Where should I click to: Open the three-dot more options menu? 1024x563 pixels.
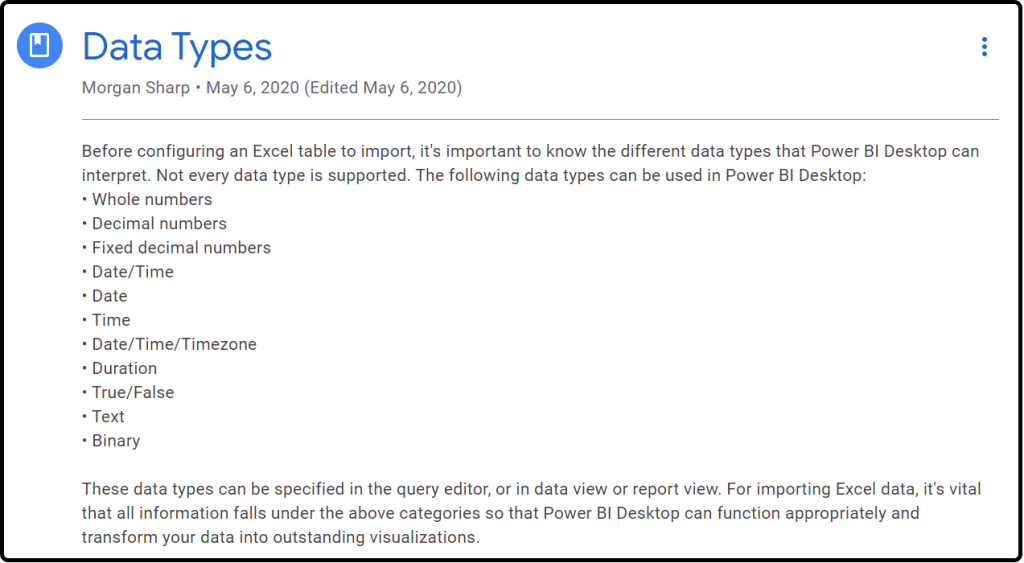pos(984,47)
